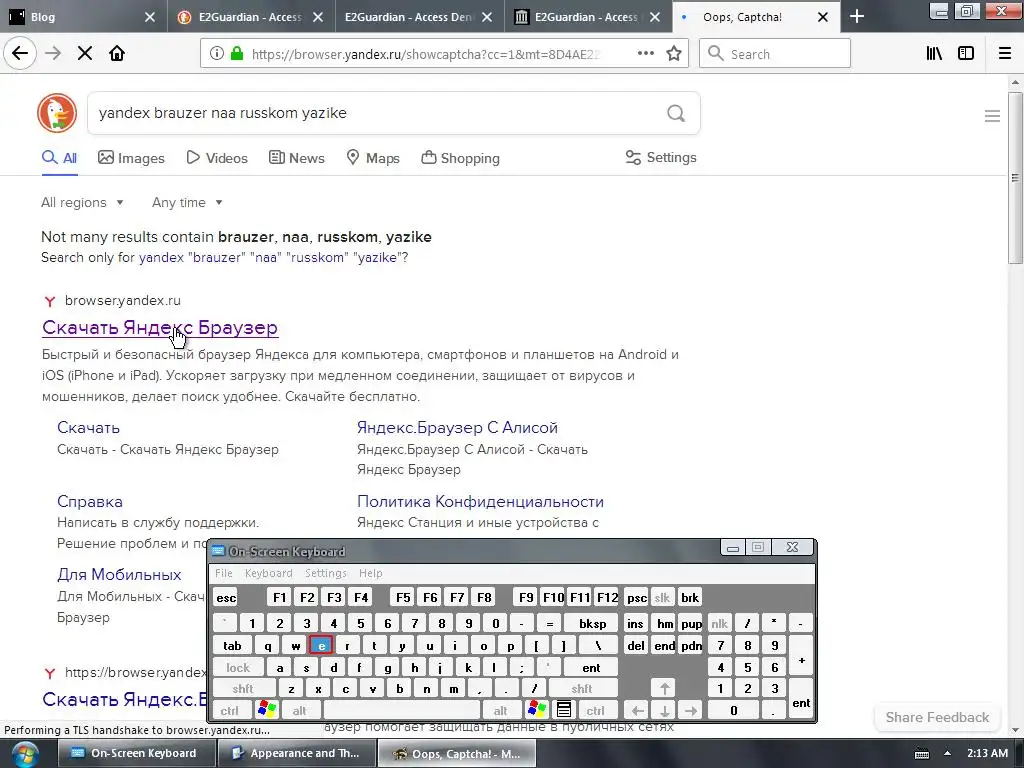Open the Help menu in On-Screen Keyboard
The height and width of the screenshot is (768, 1024).
click(370, 573)
